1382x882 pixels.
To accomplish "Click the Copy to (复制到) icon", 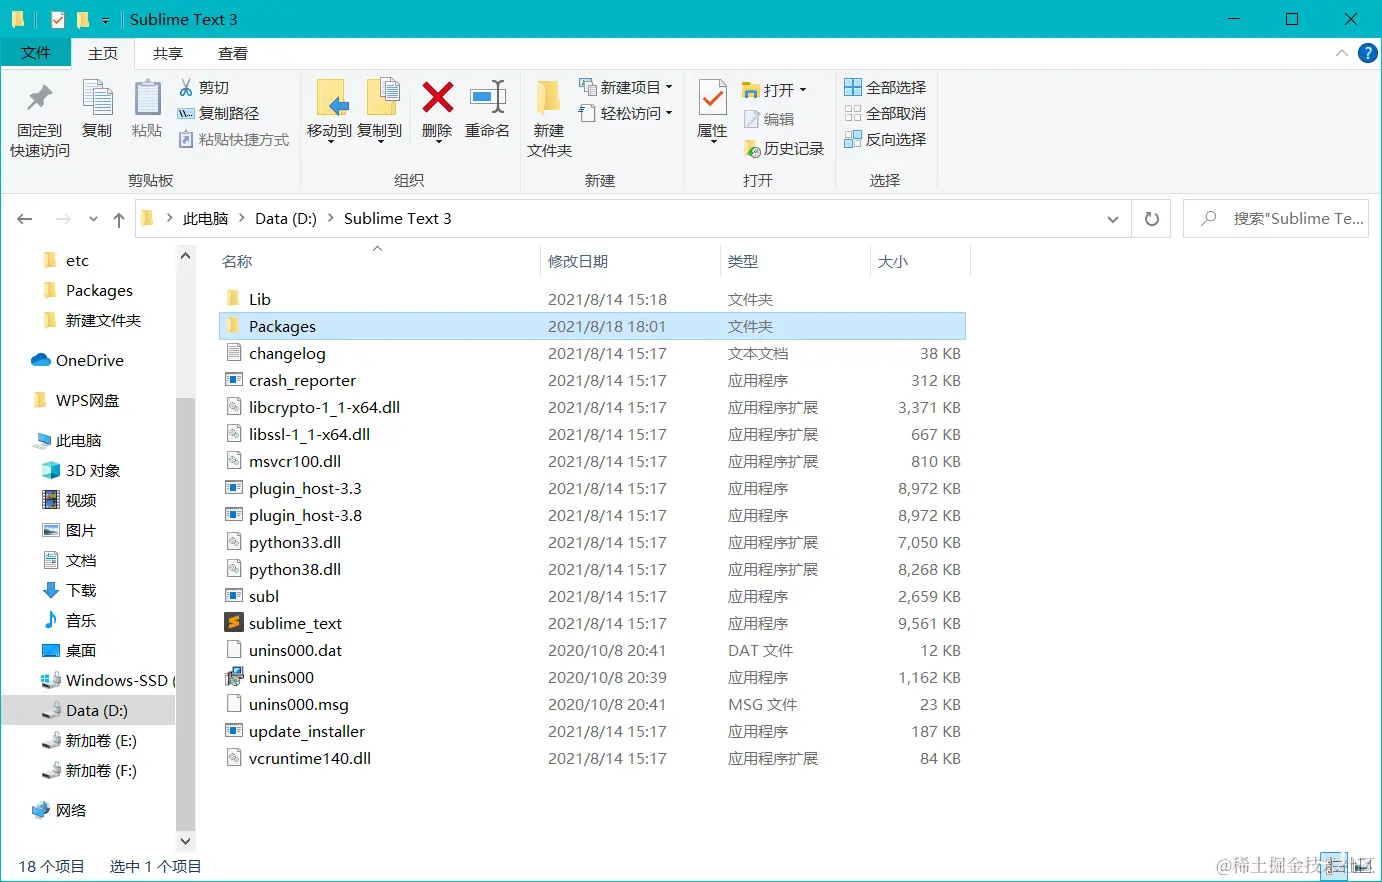I will pos(382,98).
